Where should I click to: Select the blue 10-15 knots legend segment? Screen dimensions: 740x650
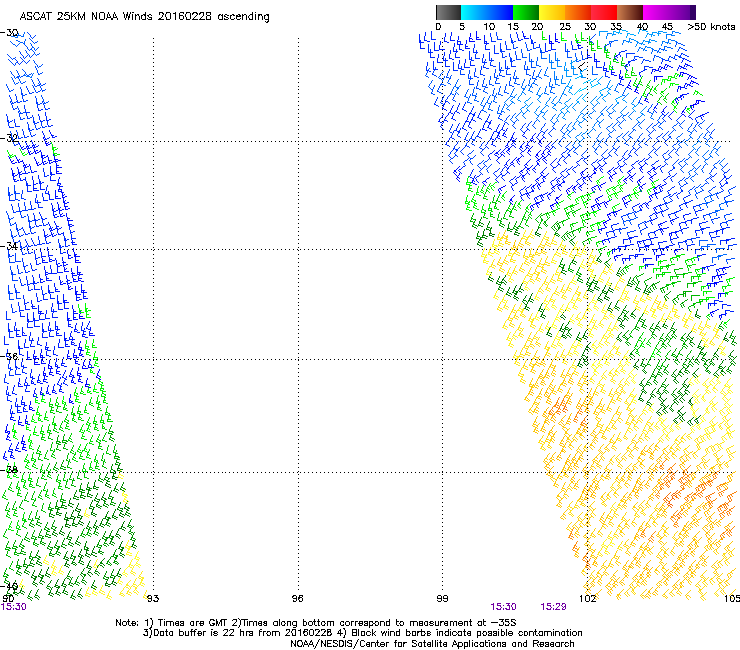[500, 12]
